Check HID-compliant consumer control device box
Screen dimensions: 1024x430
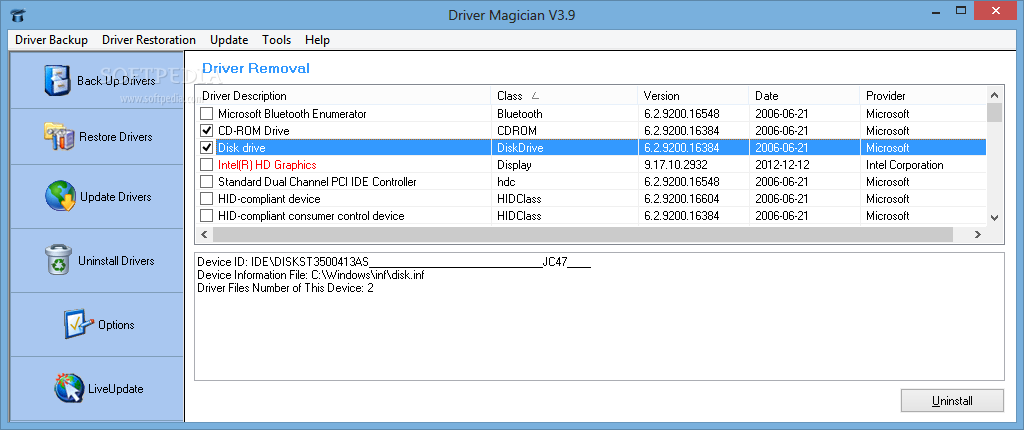[x=206, y=216]
